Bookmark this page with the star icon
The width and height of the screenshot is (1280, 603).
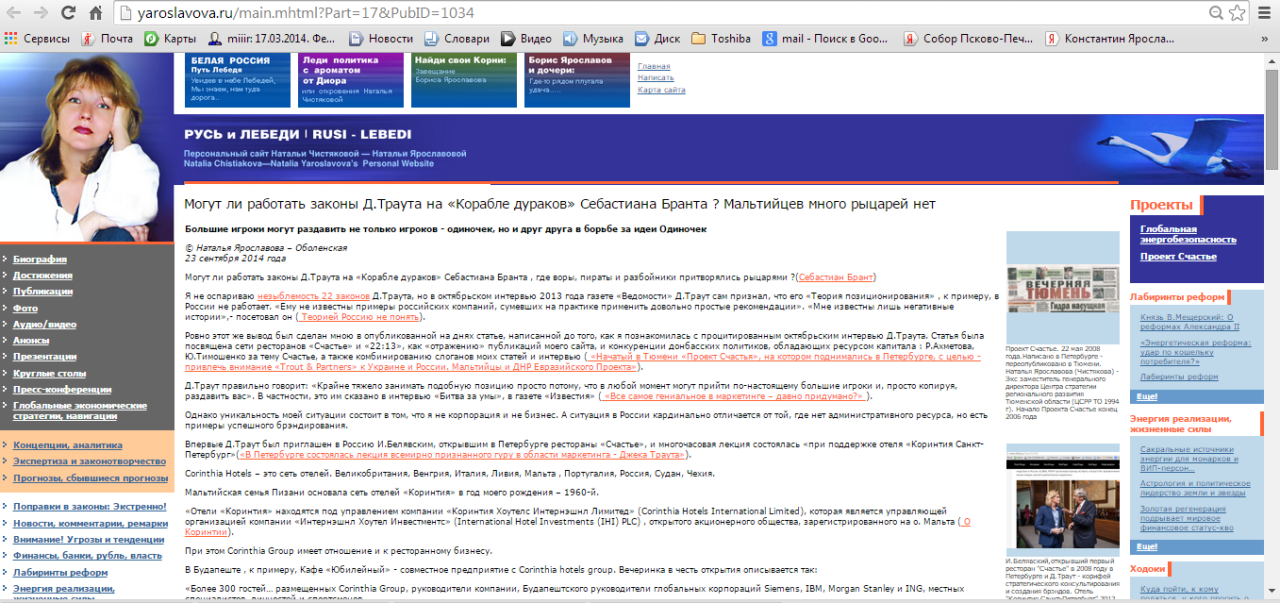coord(1237,13)
